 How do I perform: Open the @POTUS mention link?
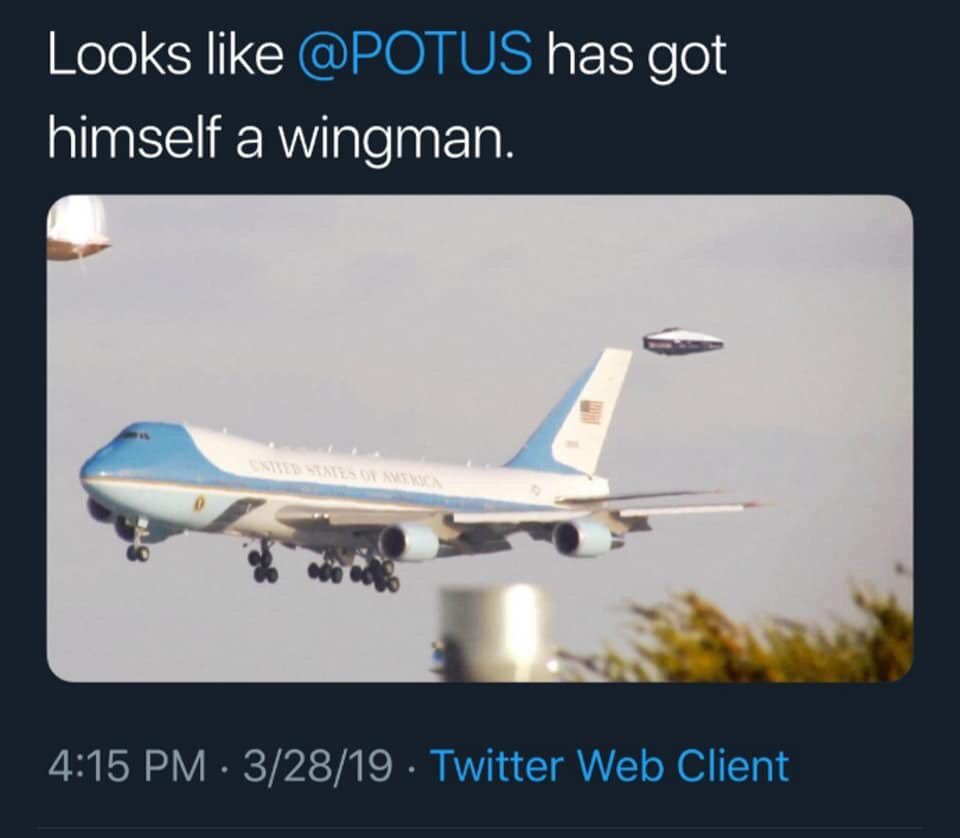click(x=415, y=58)
